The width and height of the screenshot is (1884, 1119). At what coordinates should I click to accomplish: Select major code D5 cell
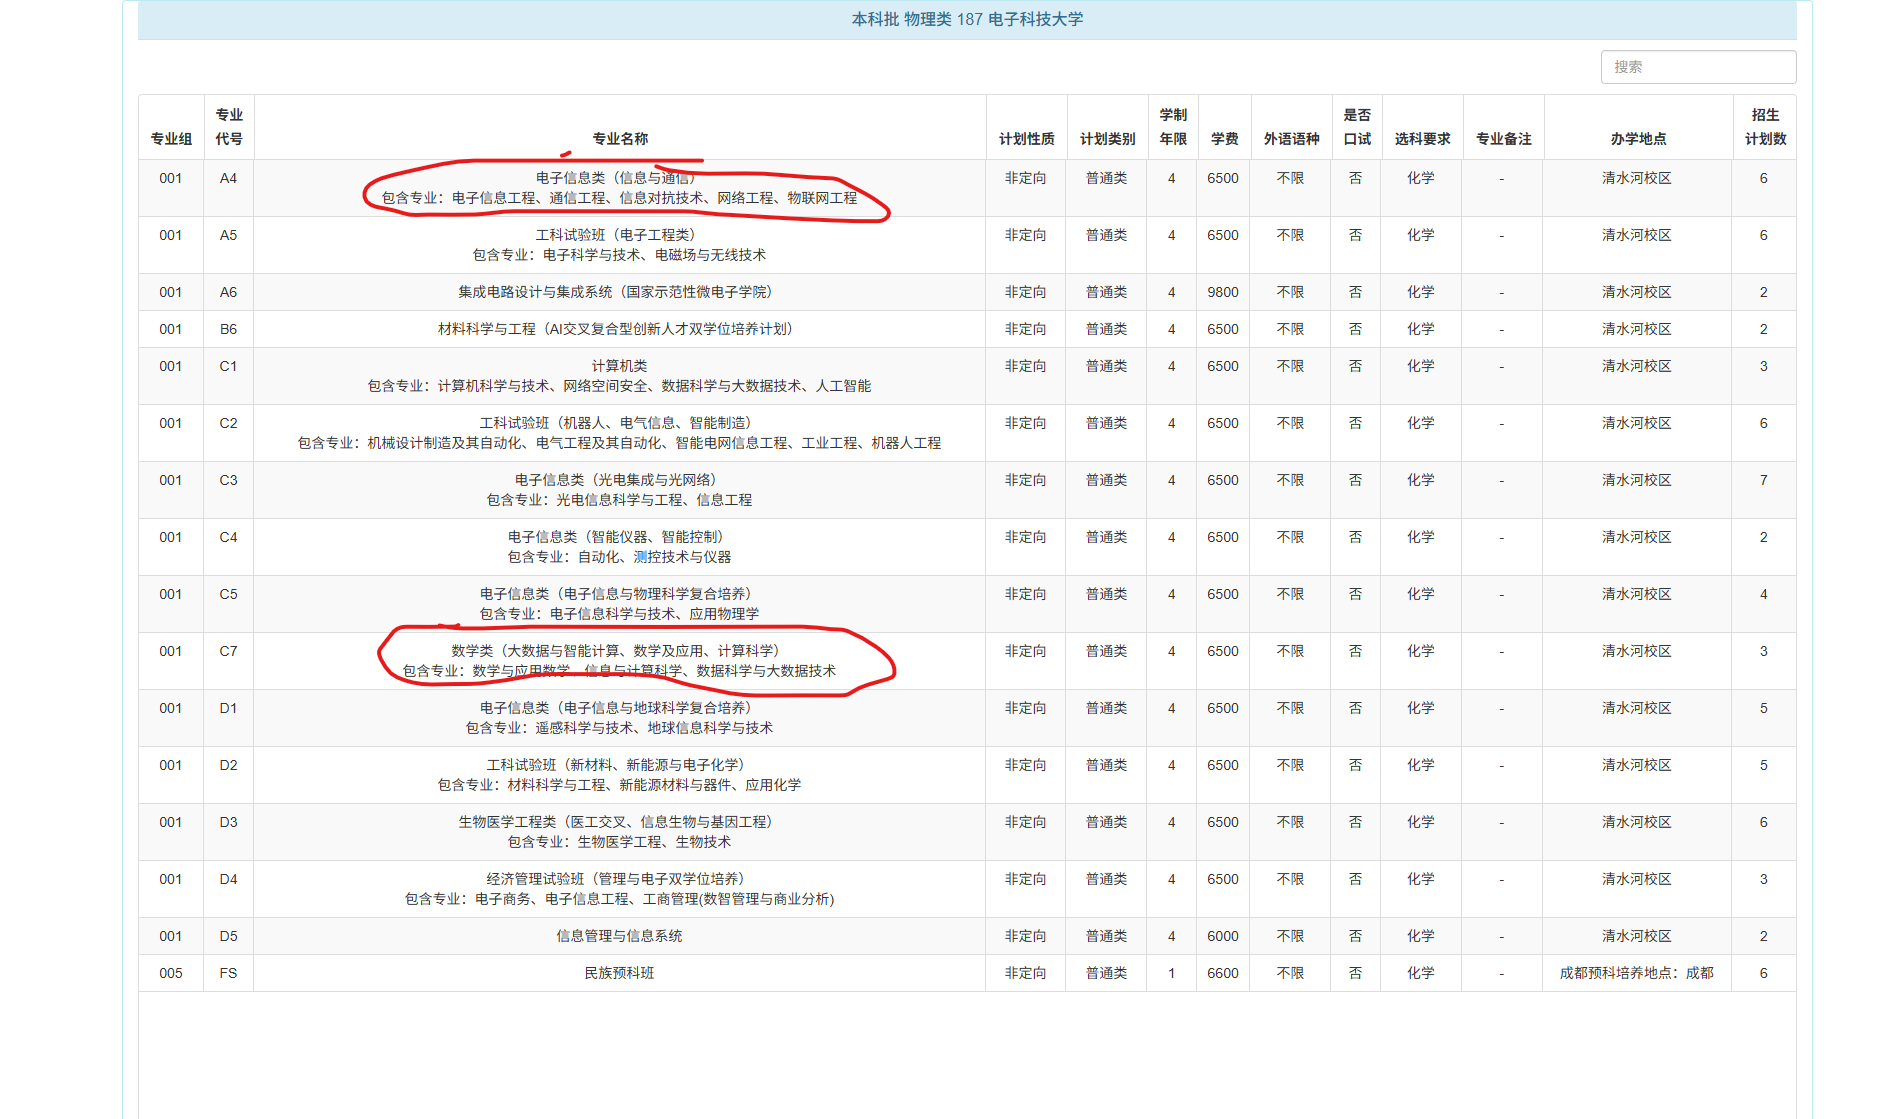[228, 936]
